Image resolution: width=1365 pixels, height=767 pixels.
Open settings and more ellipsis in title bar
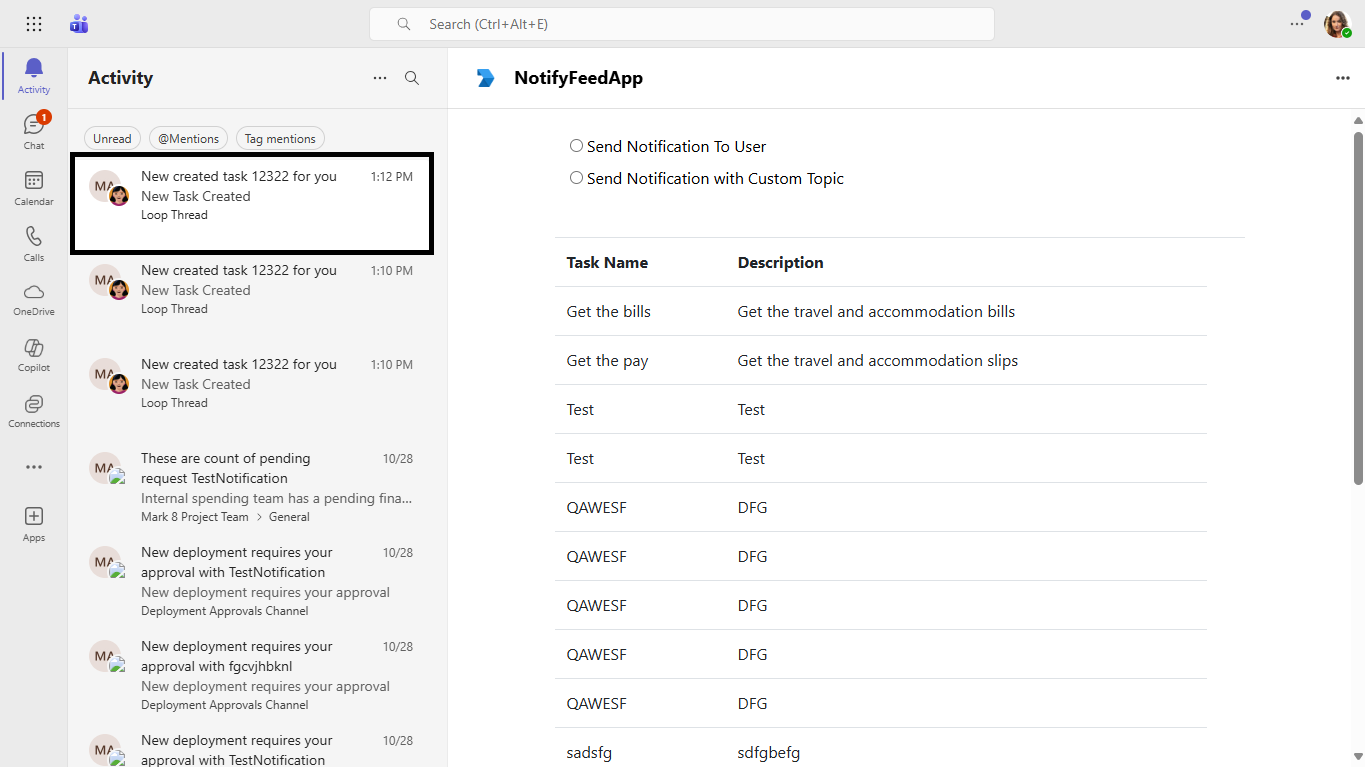(1297, 24)
